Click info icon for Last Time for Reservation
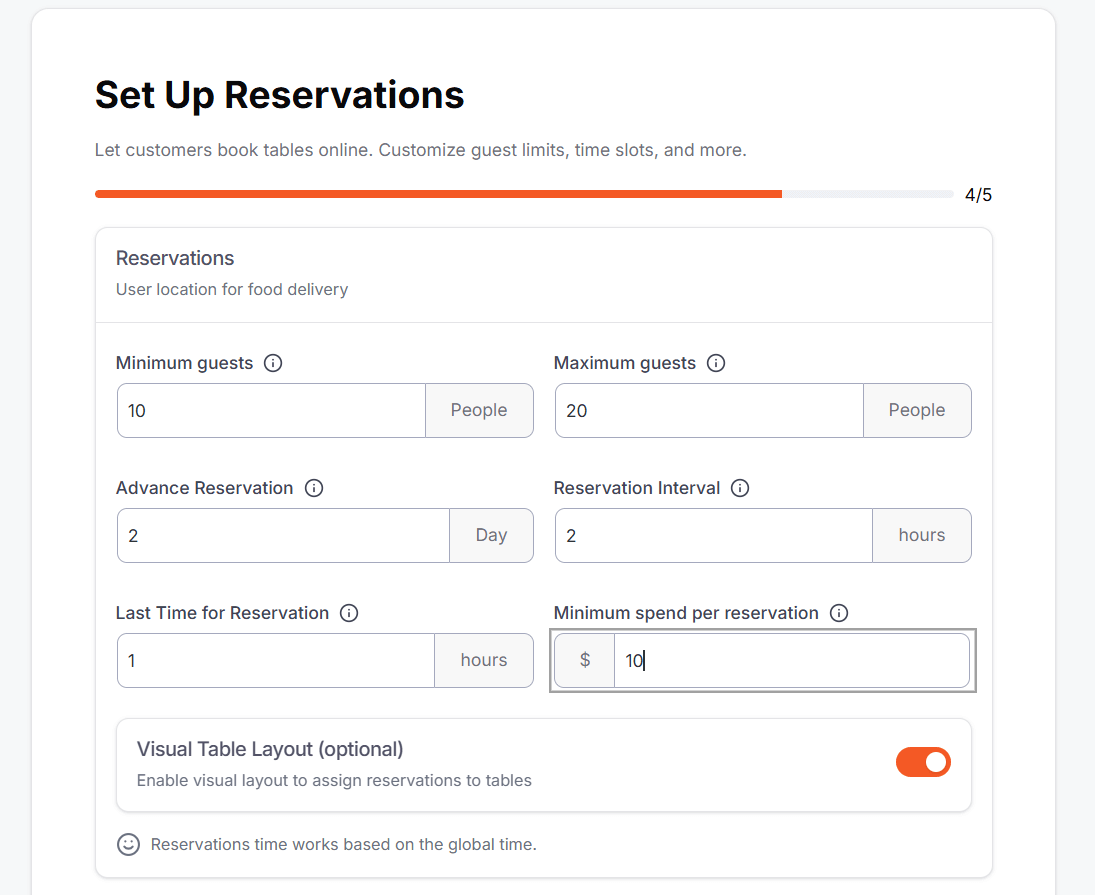Viewport: 1095px width, 895px height. coord(349,613)
